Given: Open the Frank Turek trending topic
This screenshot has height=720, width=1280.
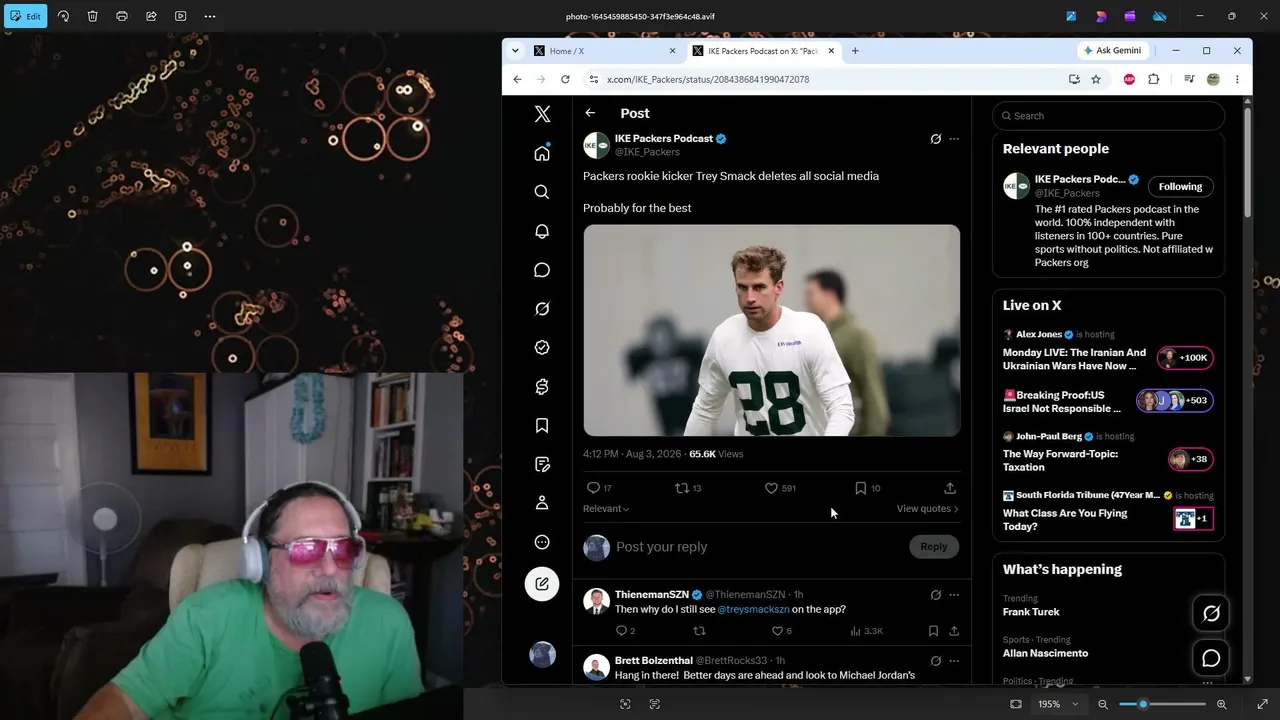Looking at the screenshot, I should [x=1031, y=612].
